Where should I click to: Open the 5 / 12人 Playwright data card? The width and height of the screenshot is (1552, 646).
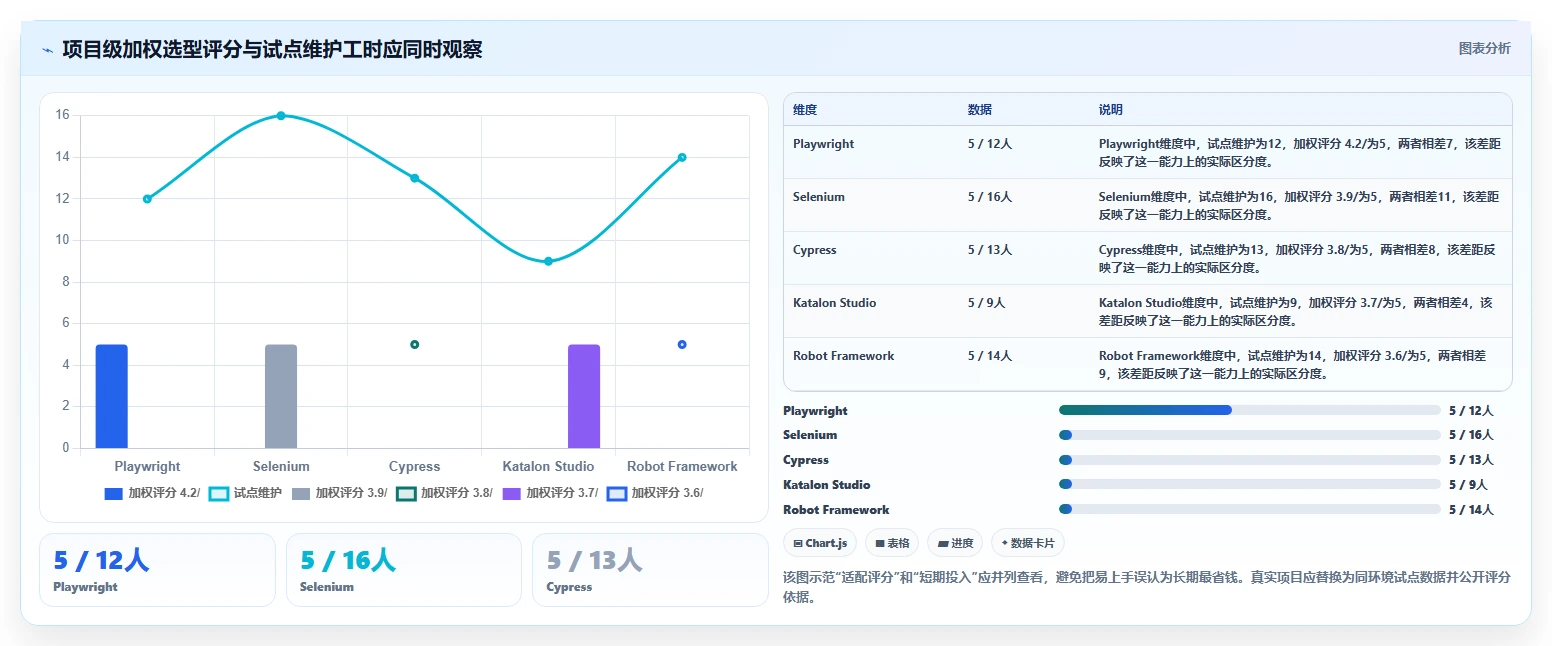point(157,570)
